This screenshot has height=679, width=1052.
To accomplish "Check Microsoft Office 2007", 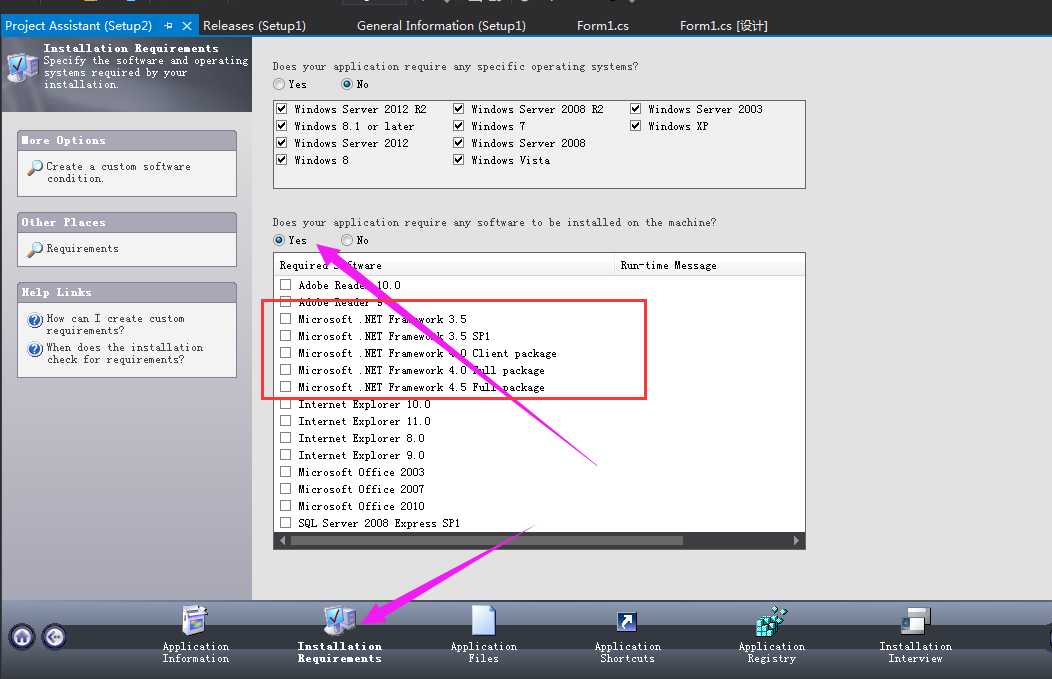I will pyautogui.click(x=286, y=488).
